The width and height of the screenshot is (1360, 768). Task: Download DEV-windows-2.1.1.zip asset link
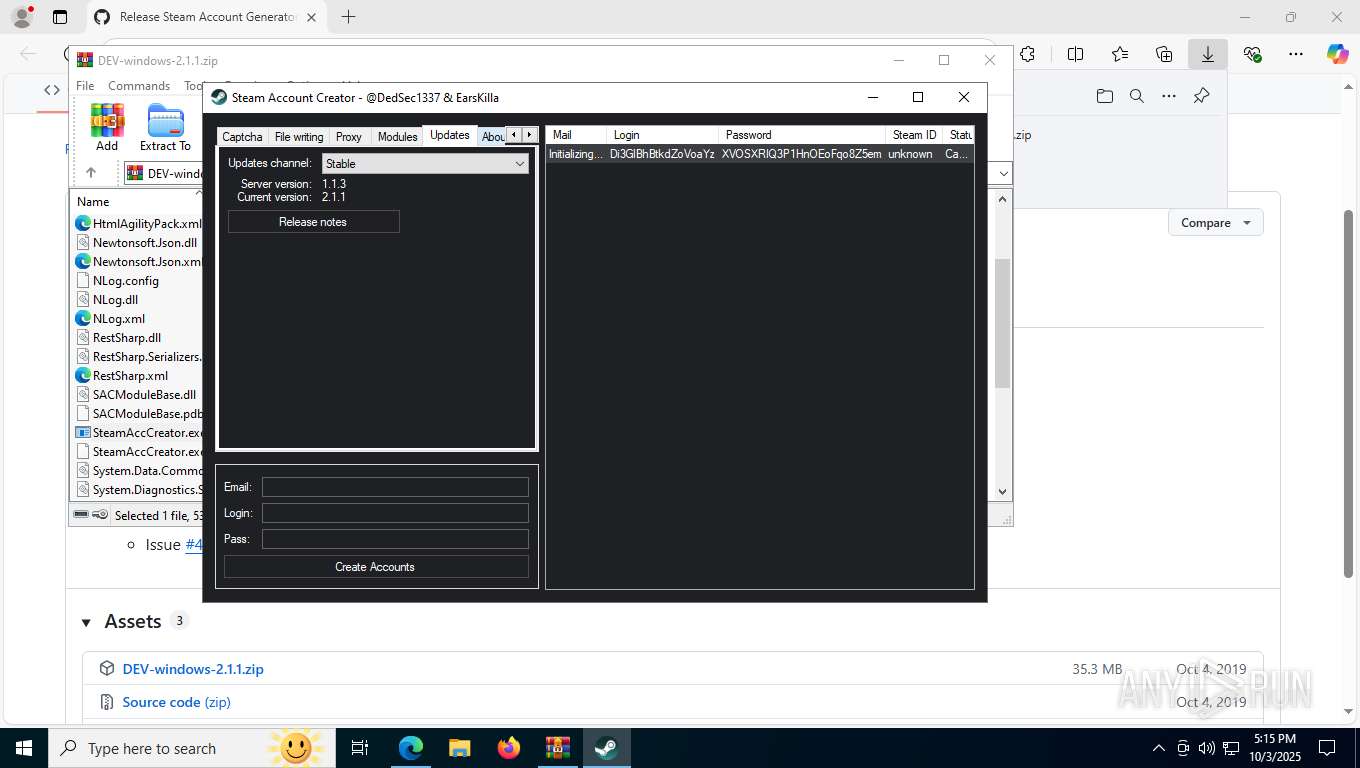193,669
